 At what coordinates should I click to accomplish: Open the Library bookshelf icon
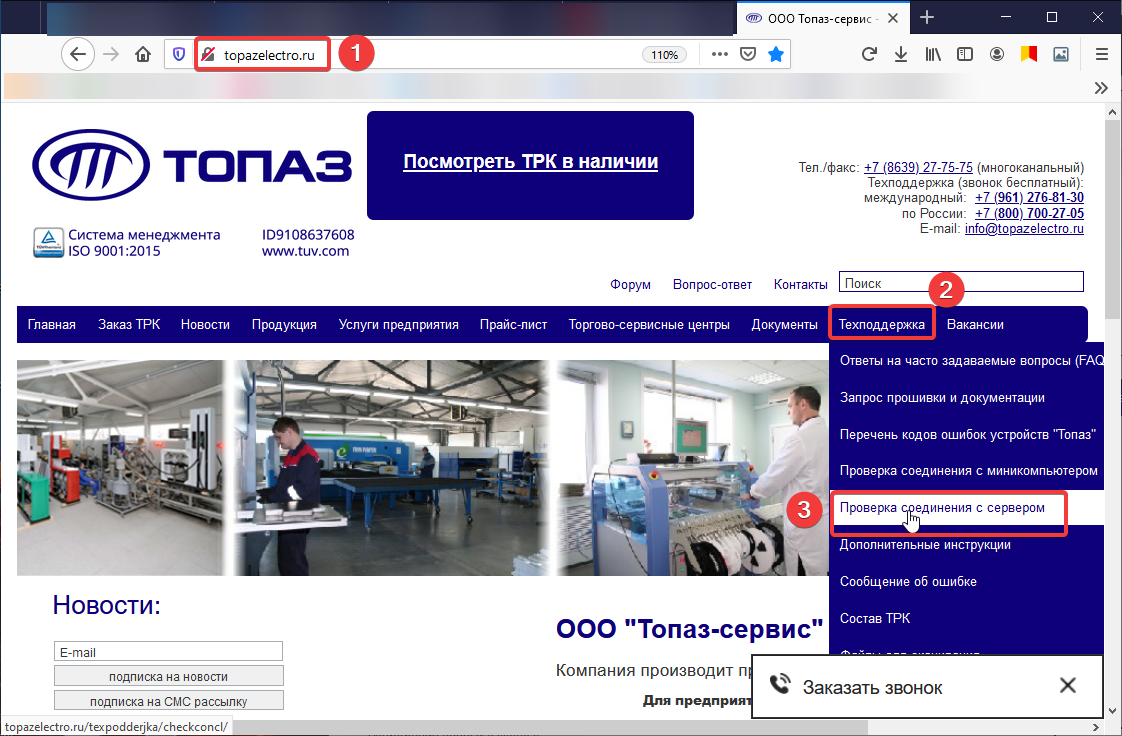coord(933,54)
